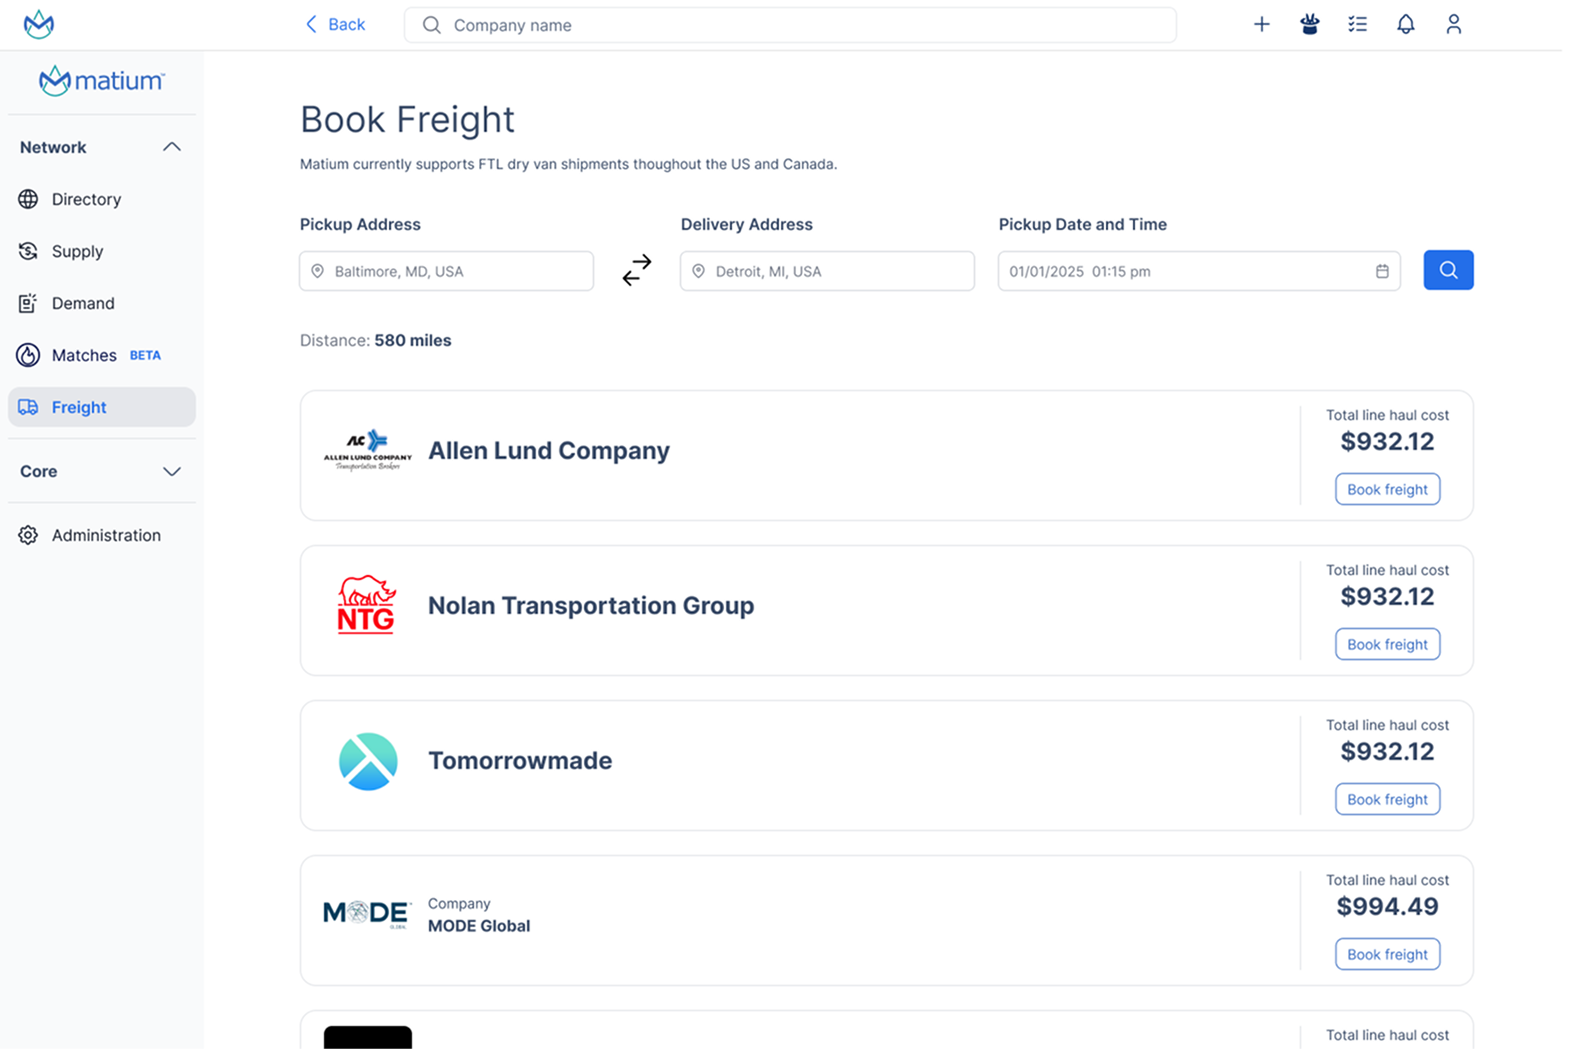Click the MODE Global logo
Image resolution: width=1570 pixels, height=1049 pixels.
pyautogui.click(x=367, y=914)
